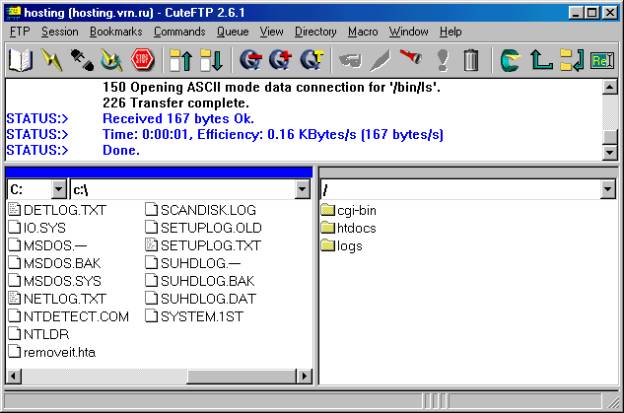Click the Quick Connect lightning icon

pyautogui.click(x=51, y=60)
